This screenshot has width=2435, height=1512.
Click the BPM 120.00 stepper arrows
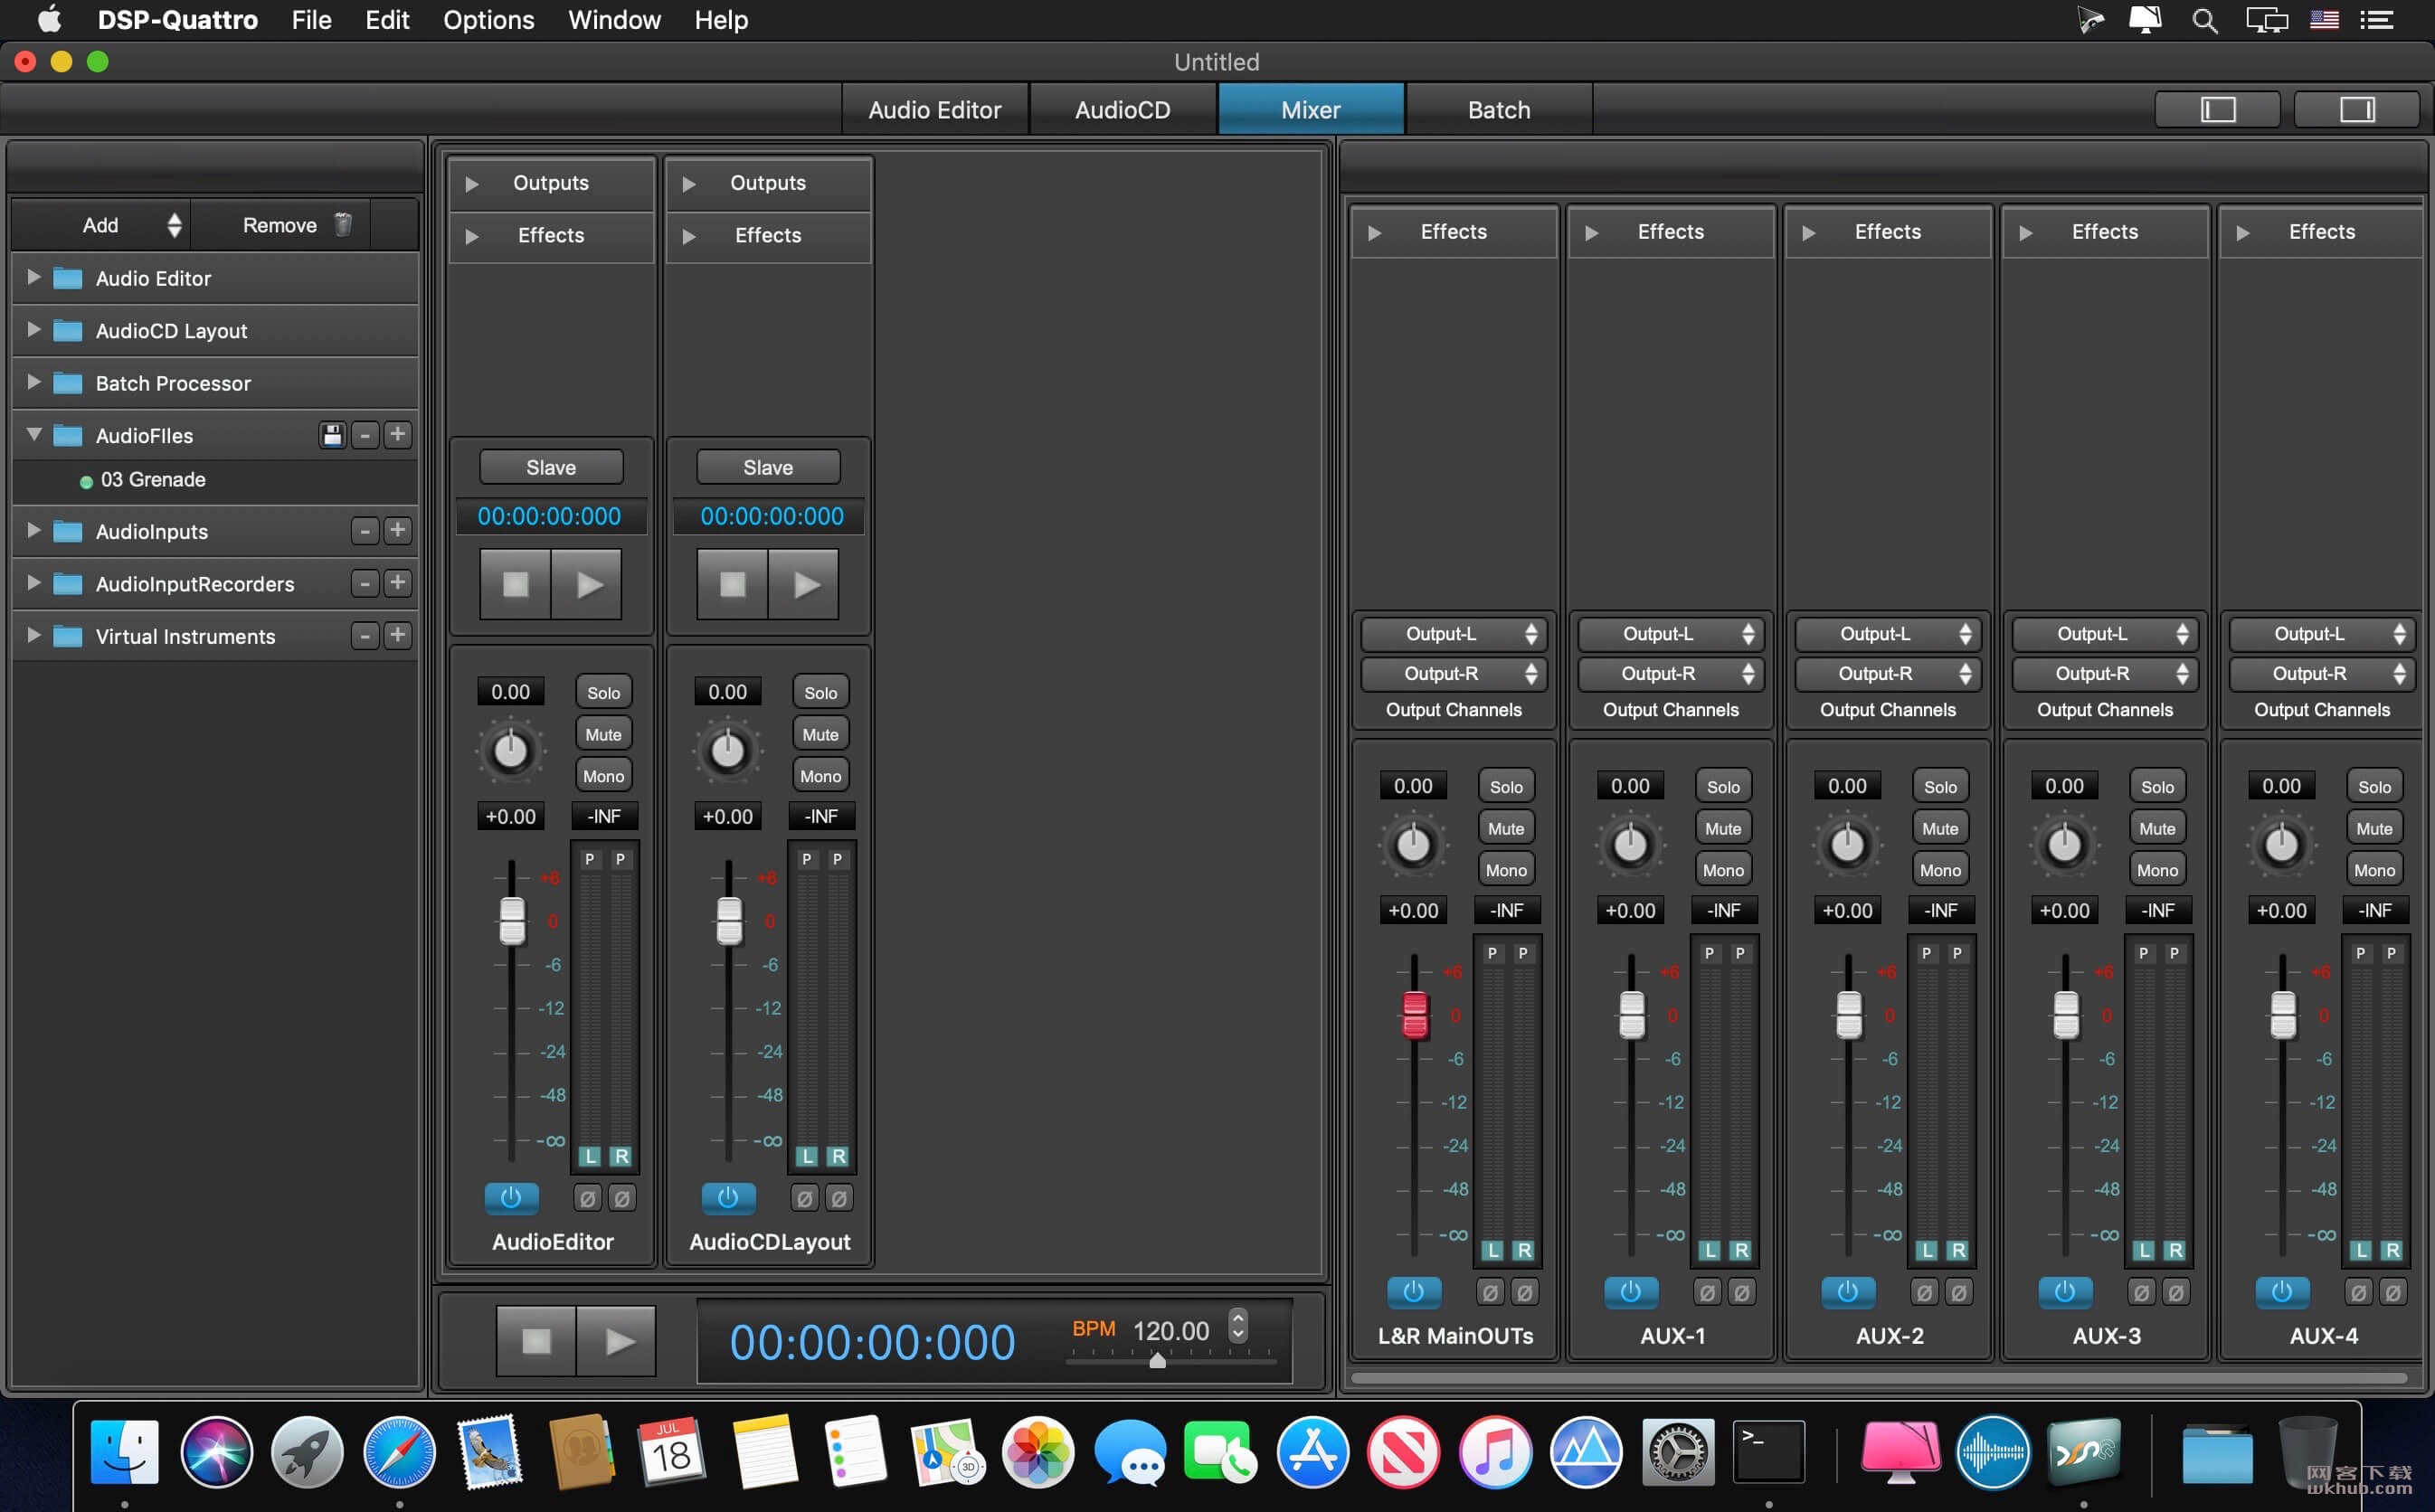[x=1238, y=1325]
